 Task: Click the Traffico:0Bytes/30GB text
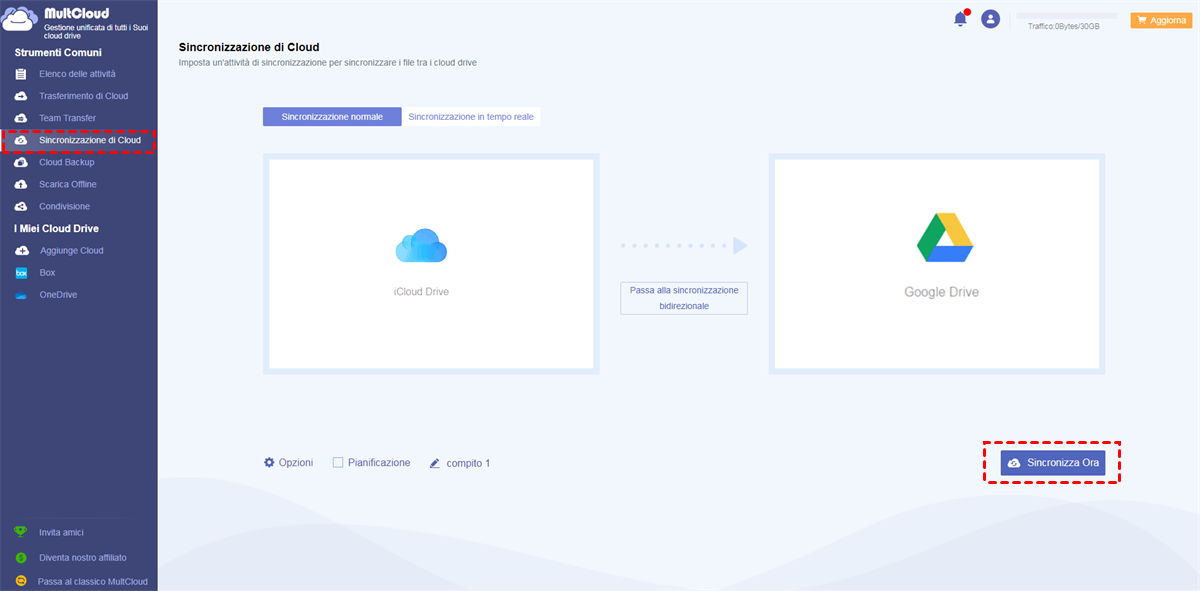(1064, 27)
